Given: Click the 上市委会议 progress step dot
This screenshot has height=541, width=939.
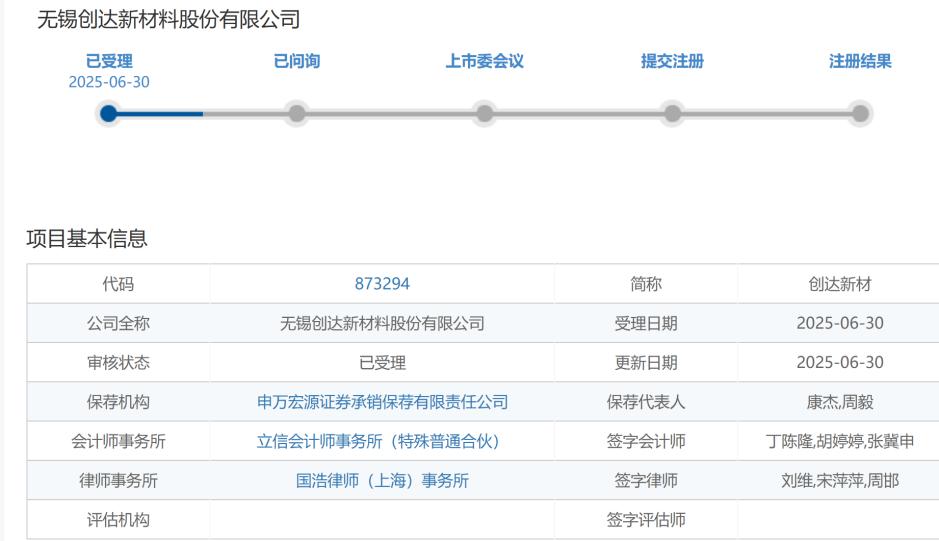Looking at the screenshot, I should click(484, 113).
